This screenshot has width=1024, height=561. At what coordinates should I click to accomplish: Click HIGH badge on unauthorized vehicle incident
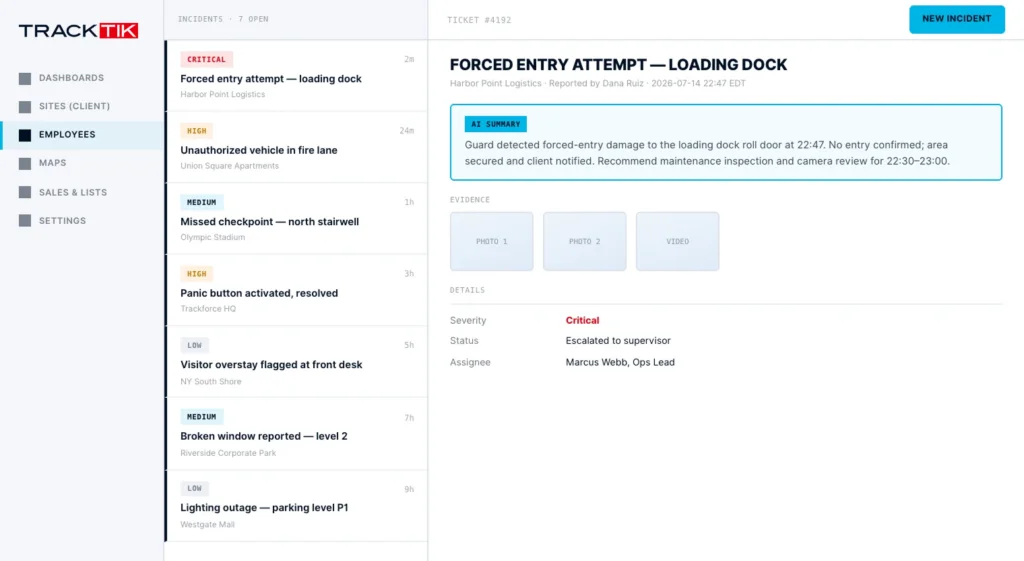(x=197, y=131)
